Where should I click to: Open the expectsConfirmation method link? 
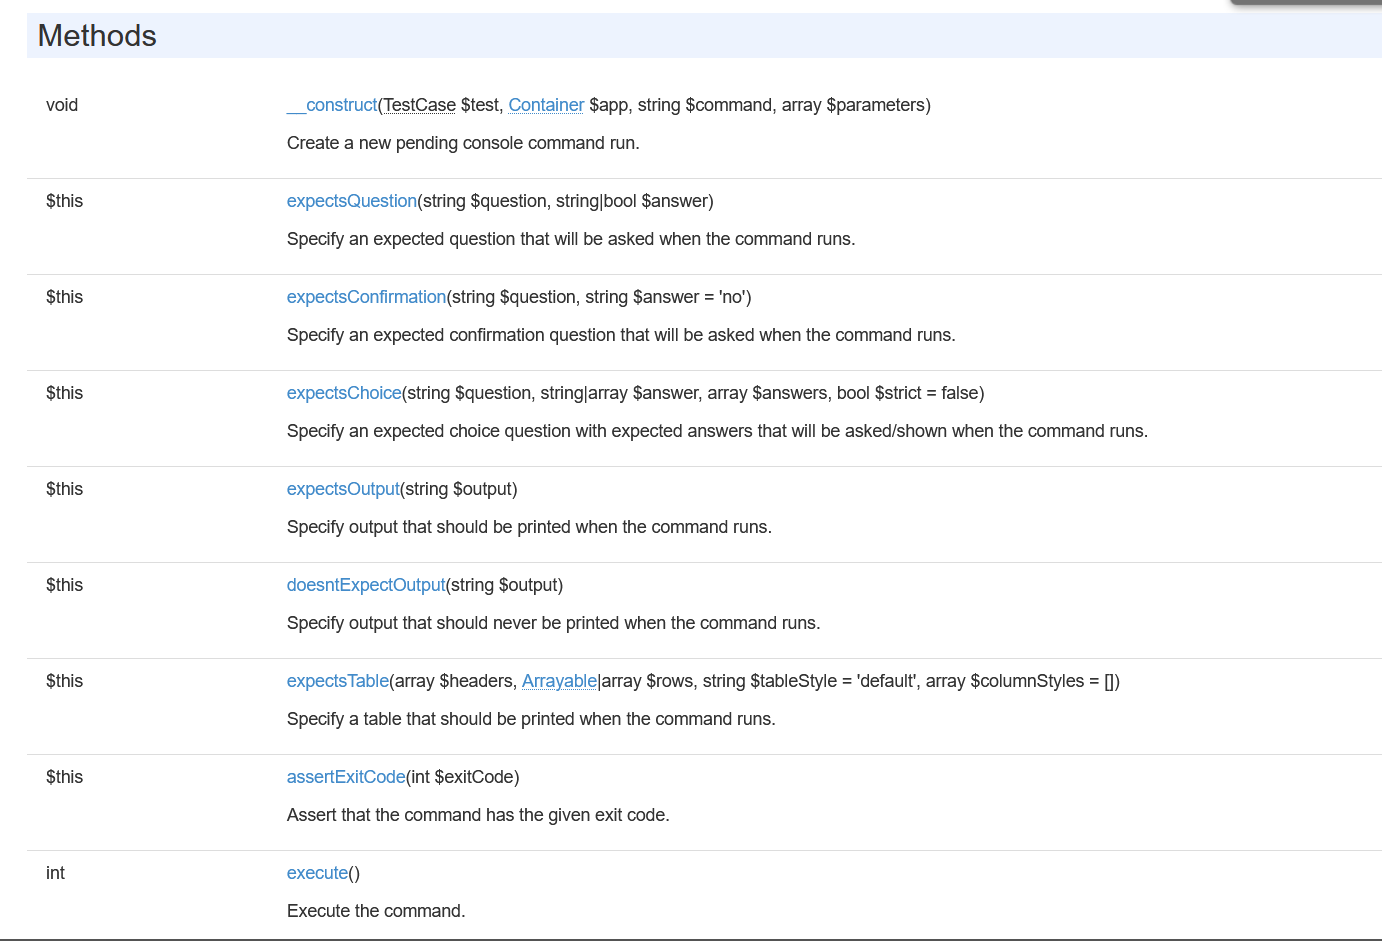click(x=366, y=297)
